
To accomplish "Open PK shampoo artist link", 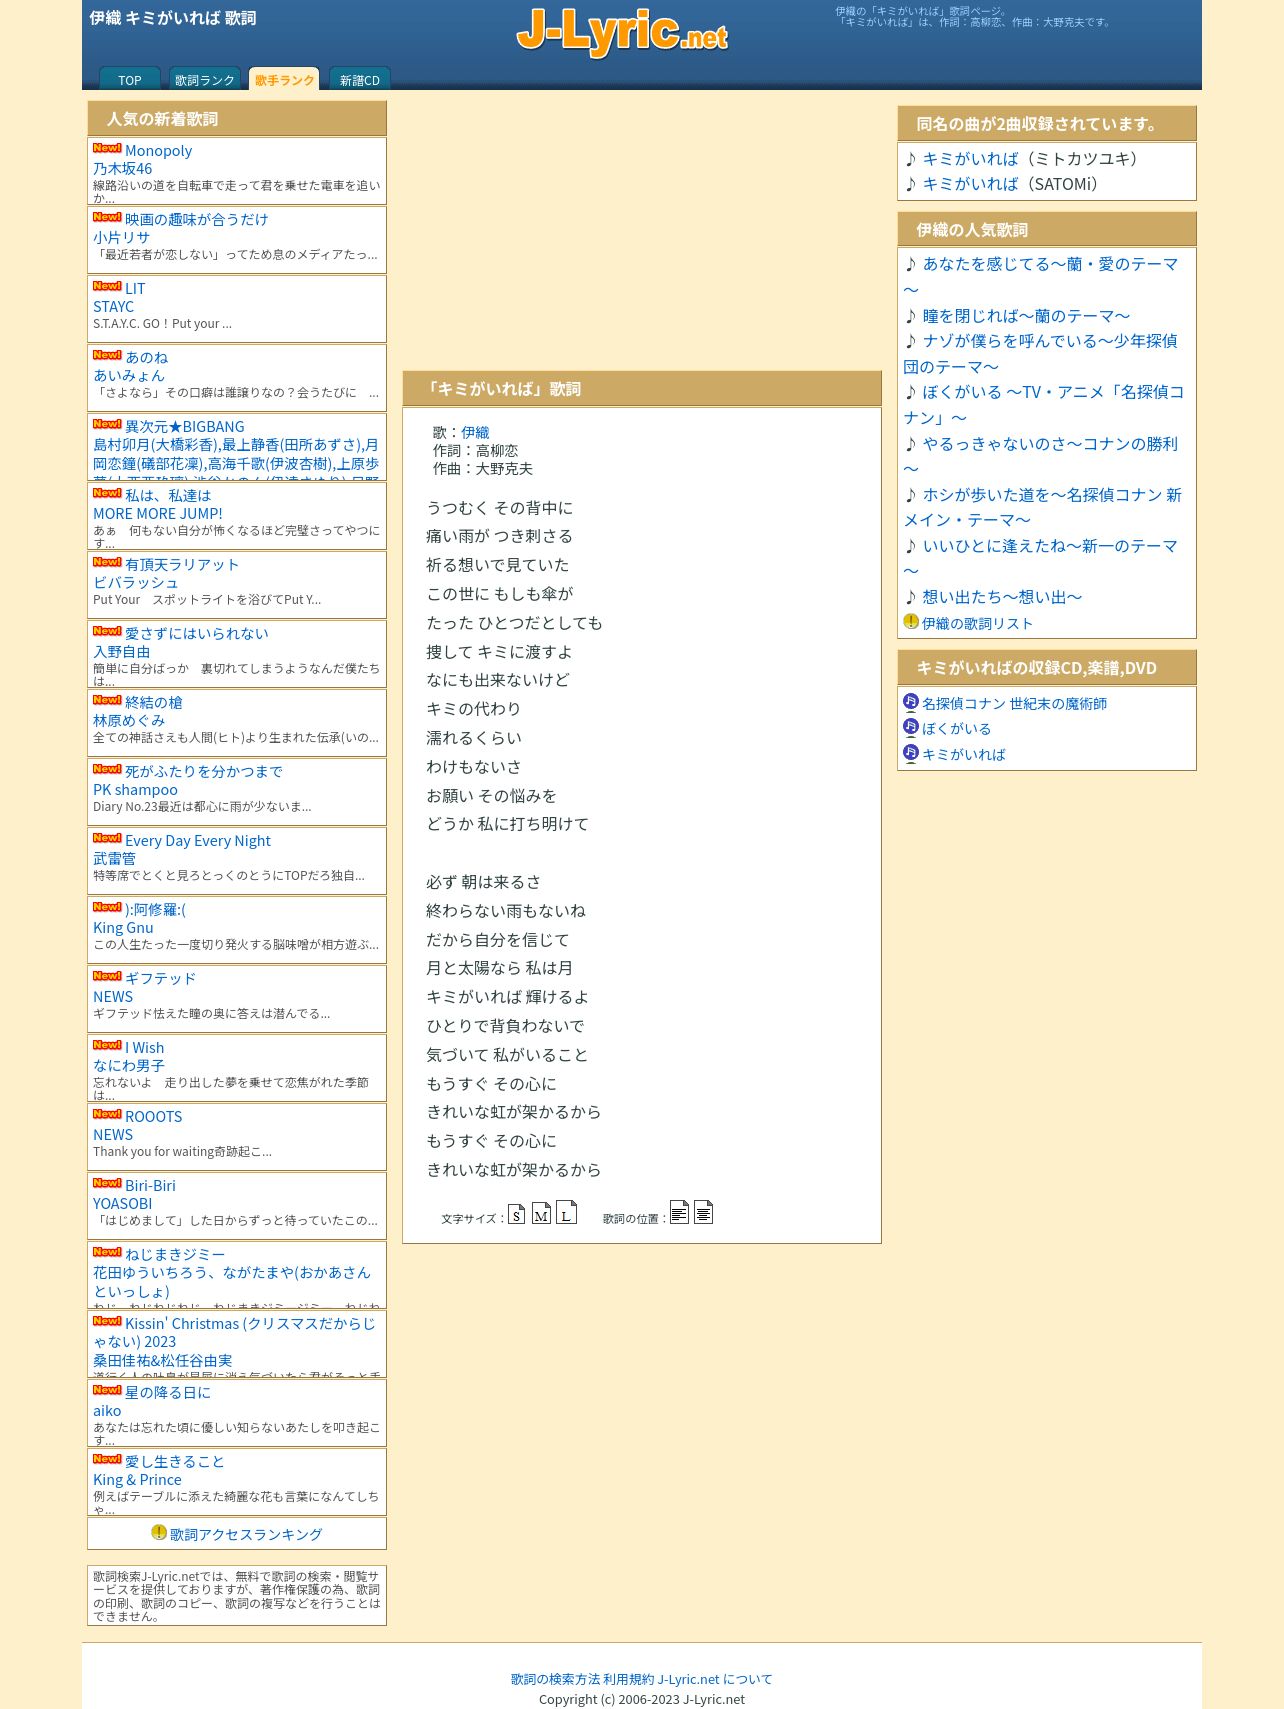I will pos(135,789).
